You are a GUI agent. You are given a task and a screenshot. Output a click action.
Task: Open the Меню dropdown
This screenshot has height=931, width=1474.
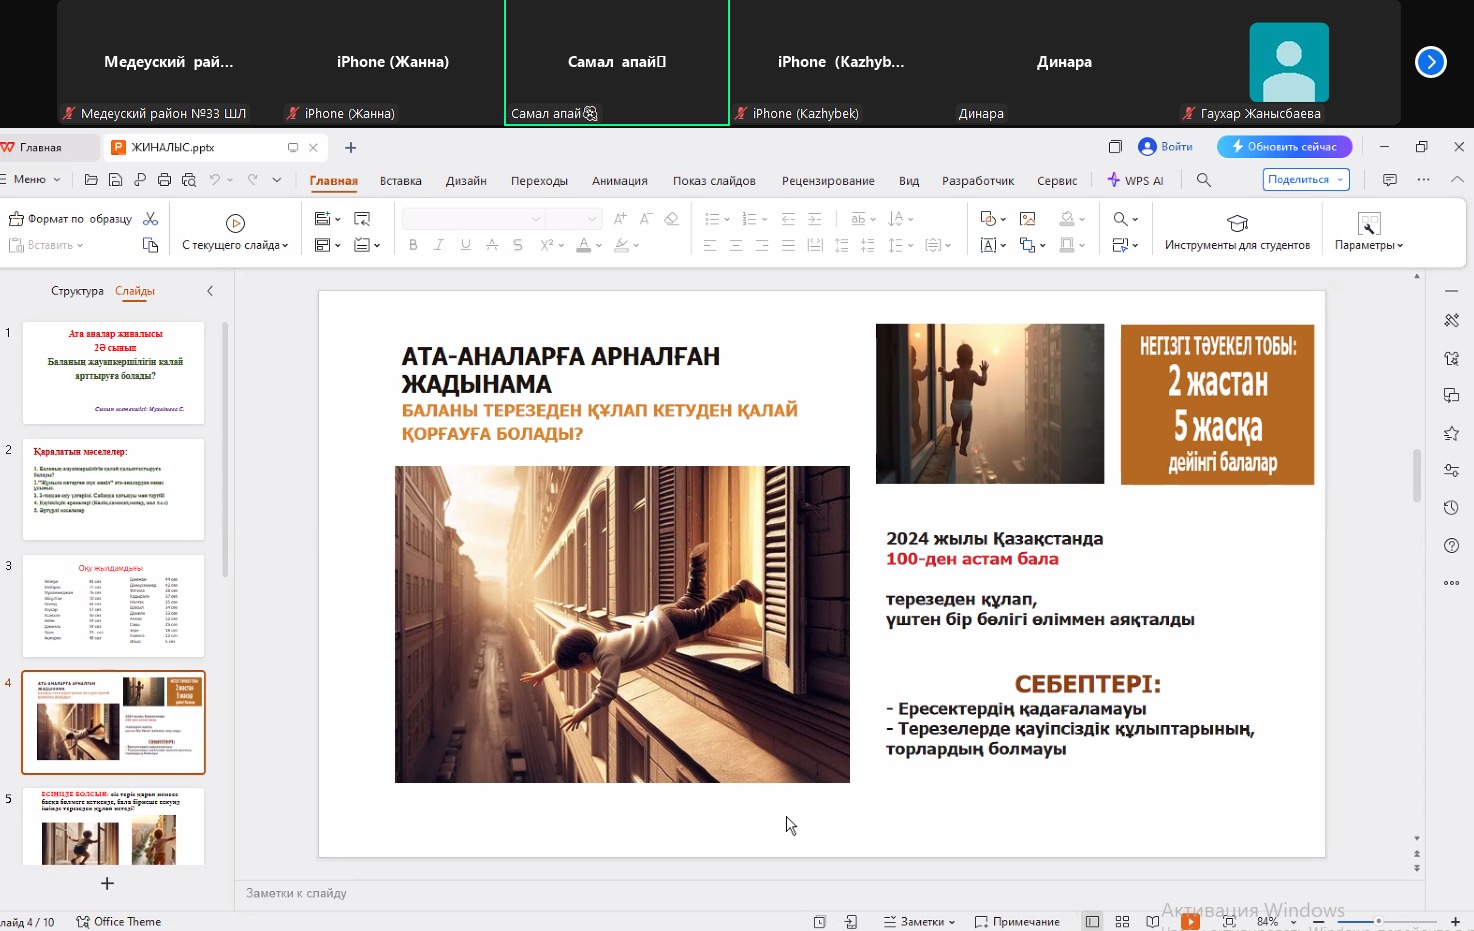click(x=32, y=180)
